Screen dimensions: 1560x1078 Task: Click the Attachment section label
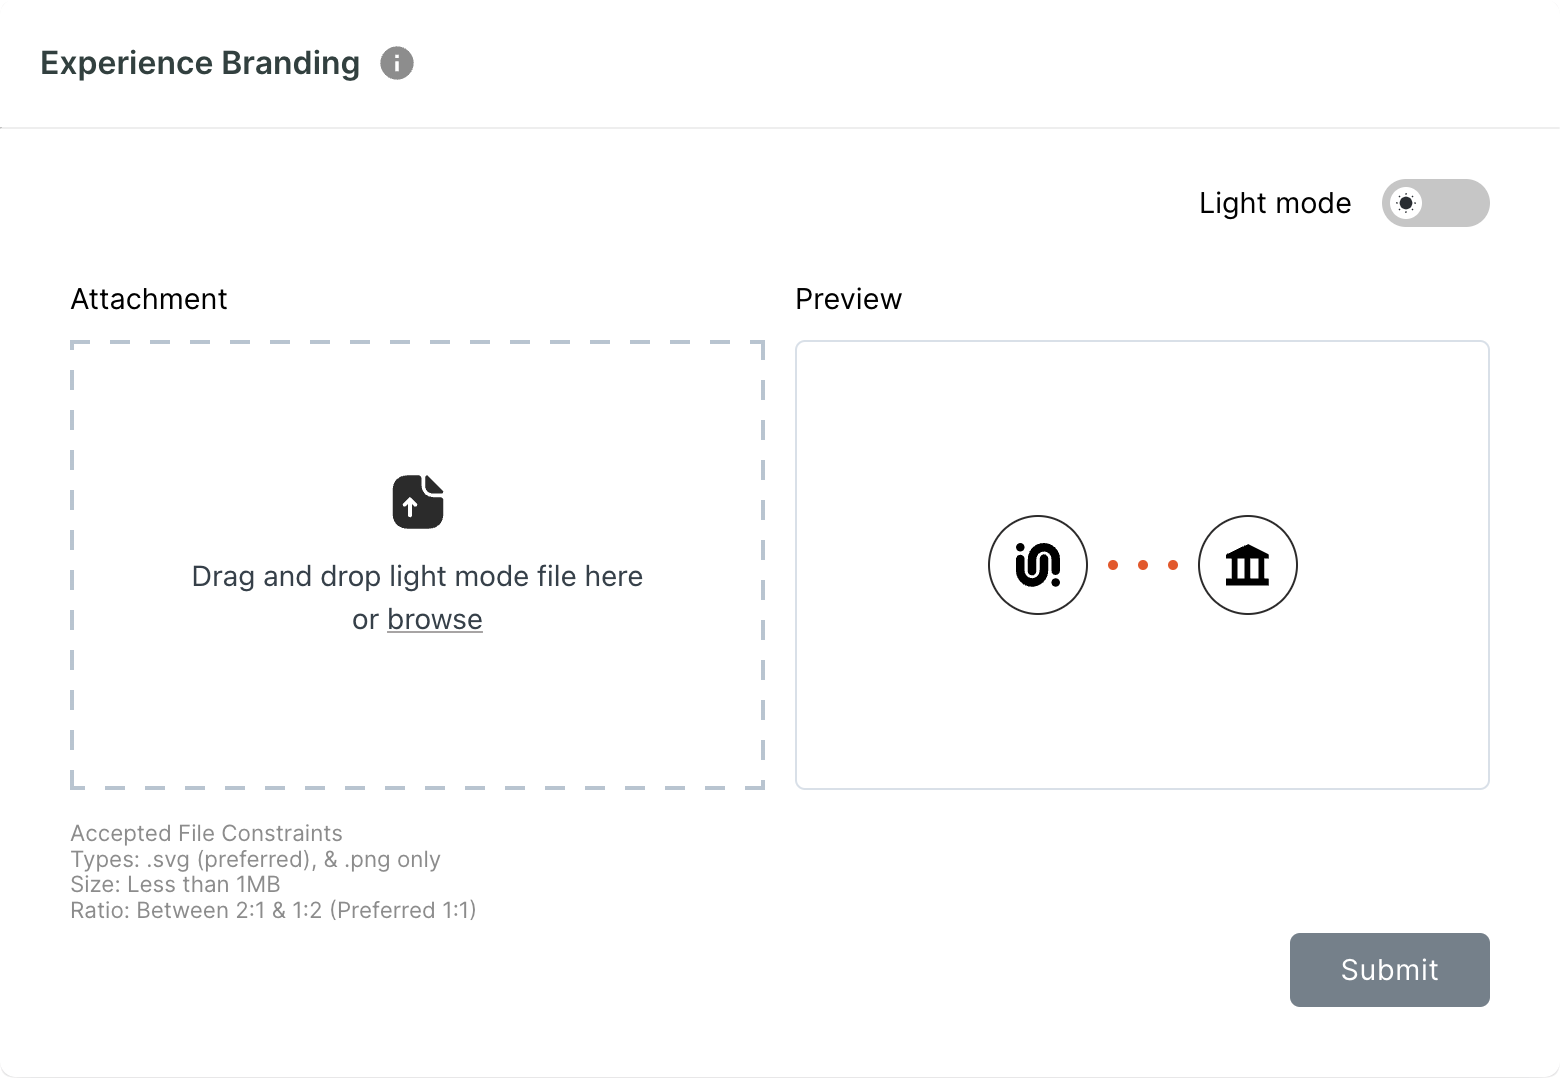point(149,299)
